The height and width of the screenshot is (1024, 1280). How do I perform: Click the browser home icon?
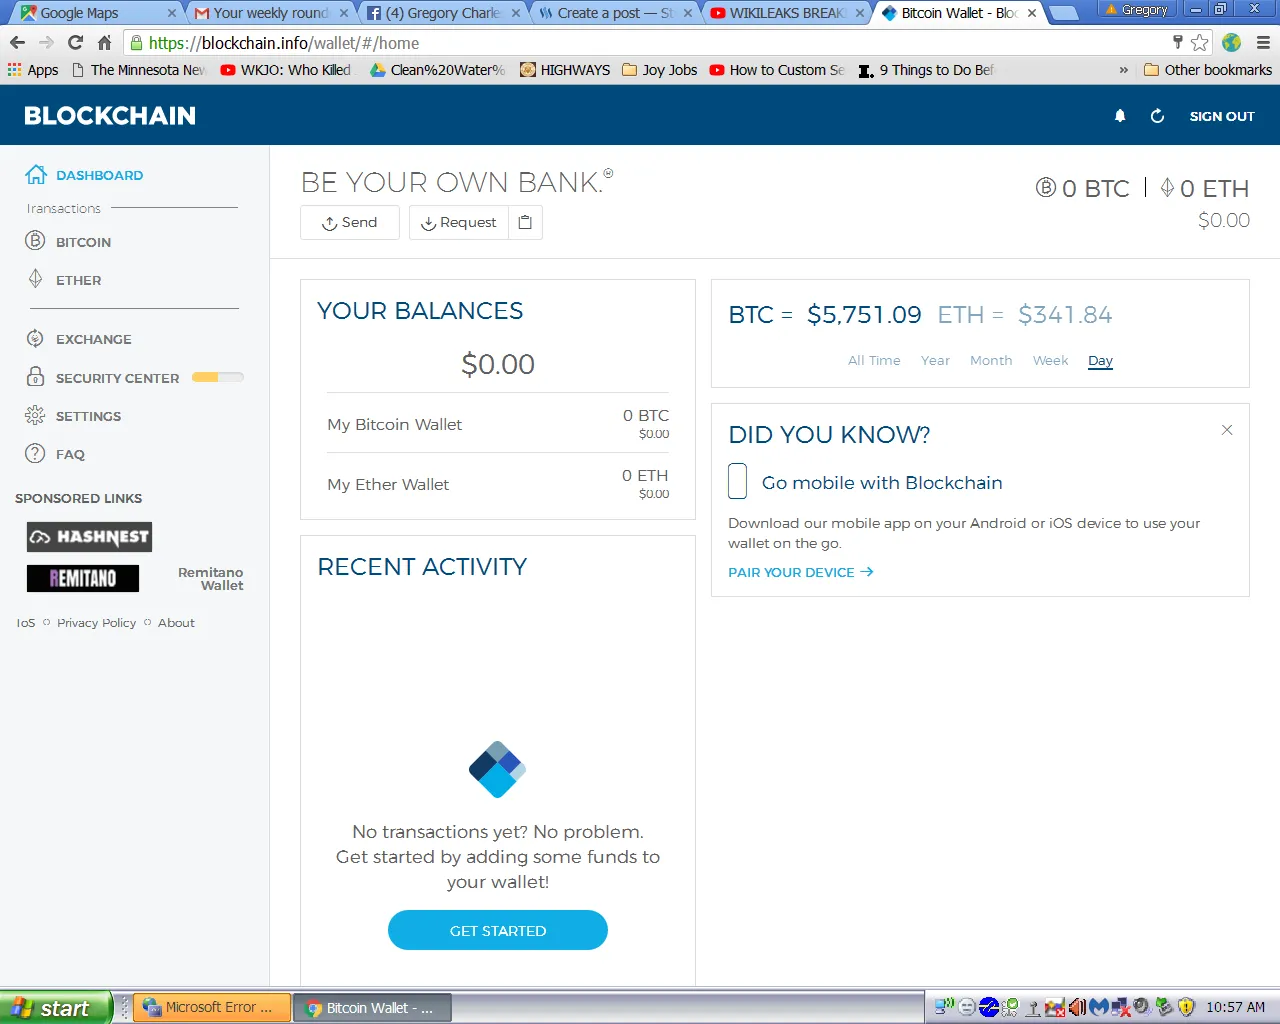104,42
